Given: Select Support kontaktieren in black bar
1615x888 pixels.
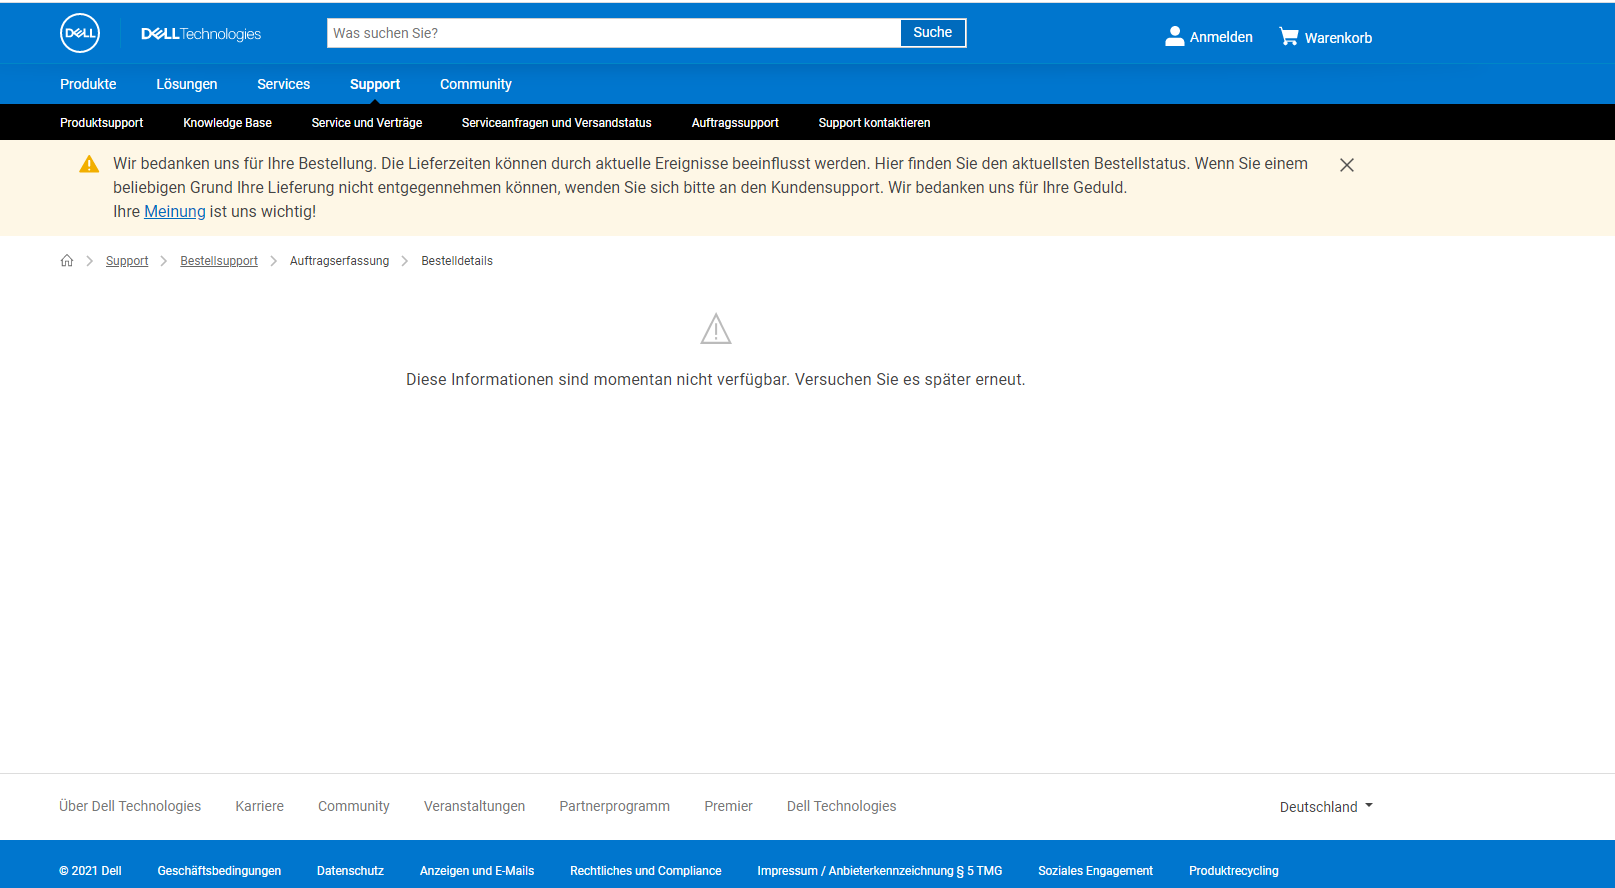Looking at the screenshot, I should tap(874, 123).
